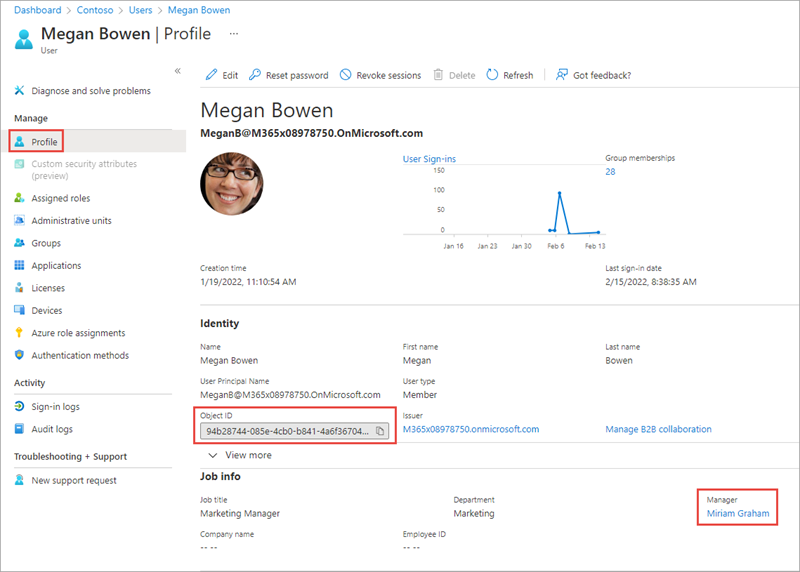This screenshot has width=800, height=572.
Task: Click the Refresh circular arrow icon
Action: click(x=492, y=75)
